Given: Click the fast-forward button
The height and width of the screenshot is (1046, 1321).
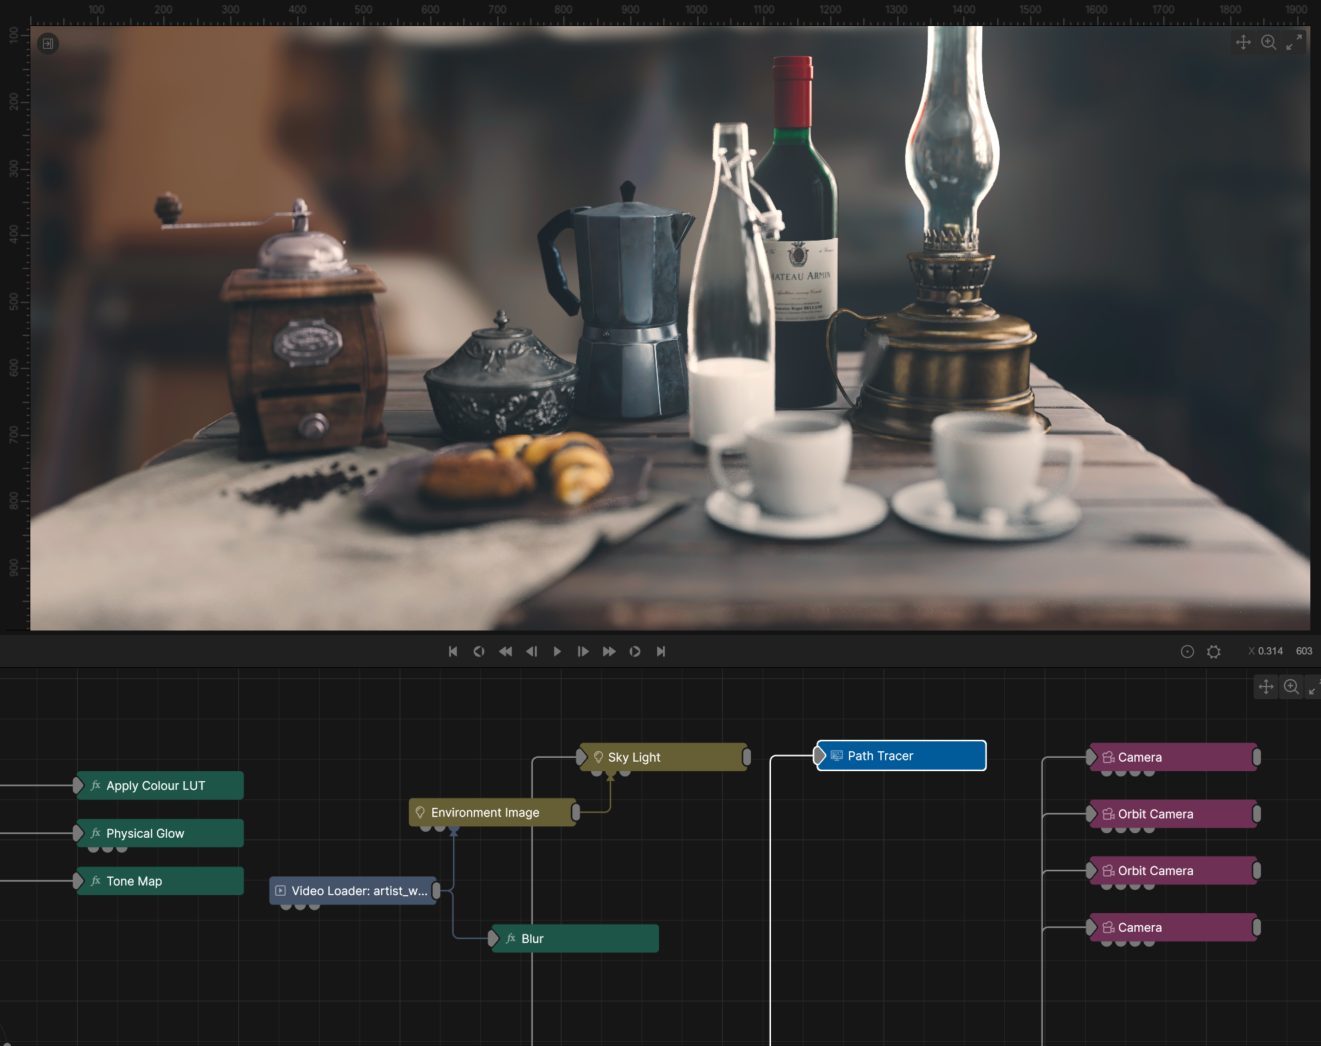Looking at the screenshot, I should coord(609,651).
